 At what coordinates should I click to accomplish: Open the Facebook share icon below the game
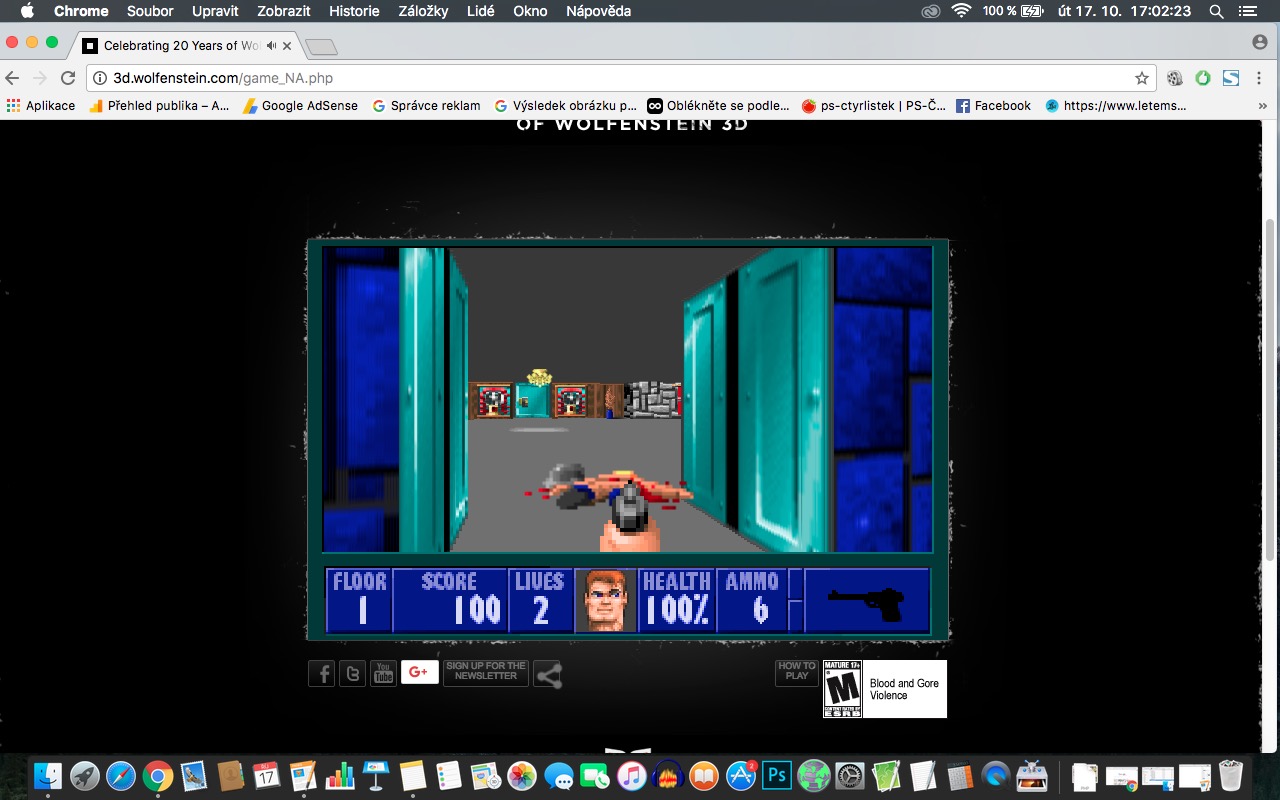pyautogui.click(x=322, y=674)
